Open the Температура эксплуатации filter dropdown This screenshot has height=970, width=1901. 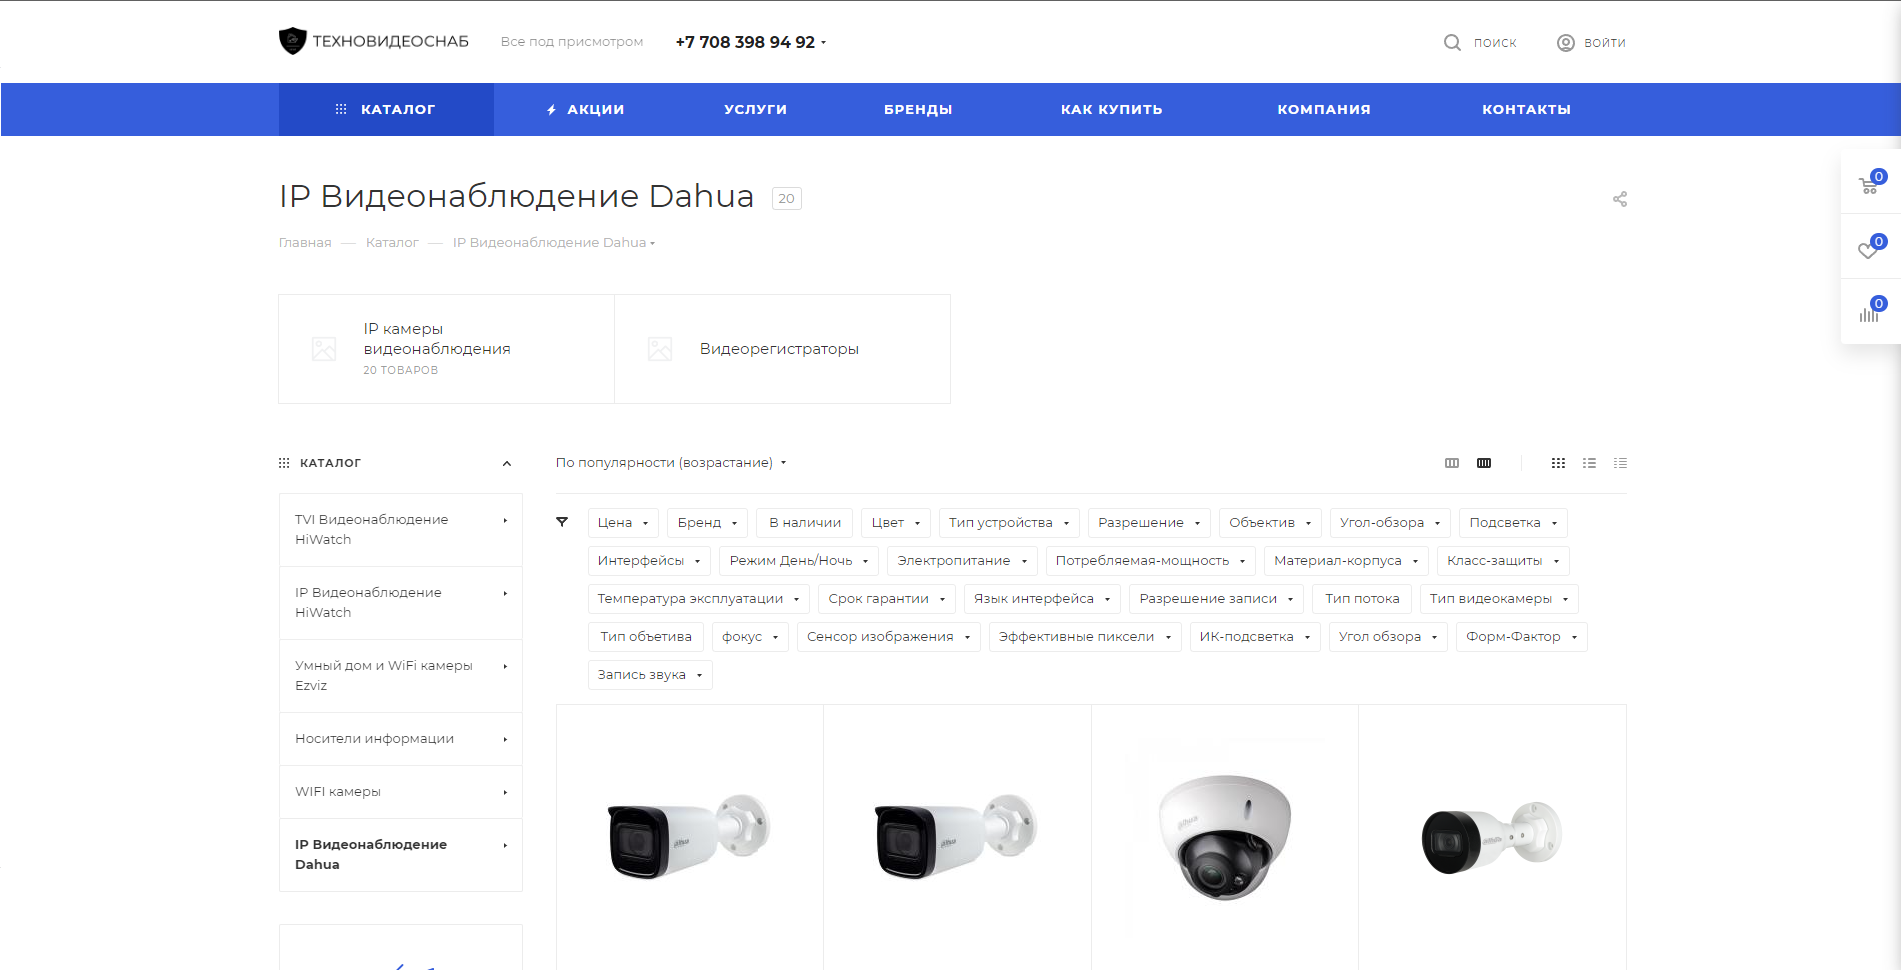click(x=699, y=599)
